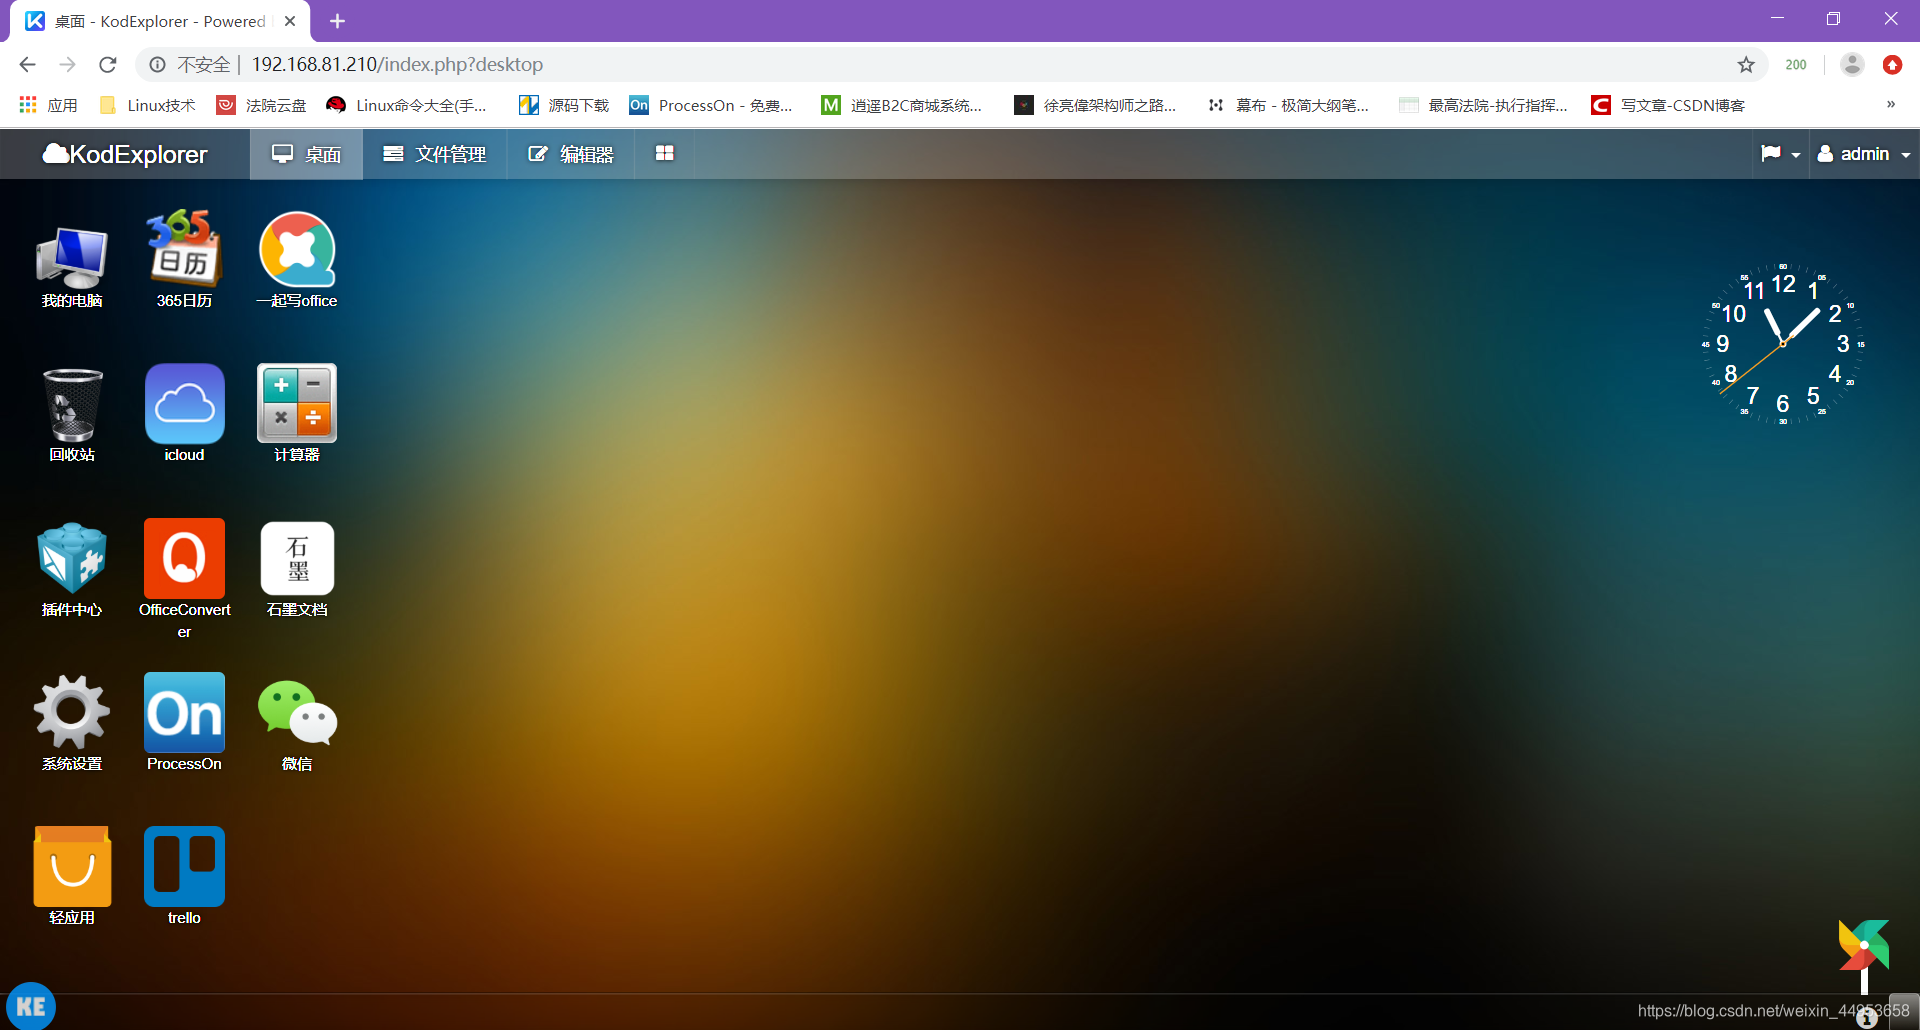Open the 插件中心 plugin center
This screenshot has height=1030, width=1920.
pos(72,569)
